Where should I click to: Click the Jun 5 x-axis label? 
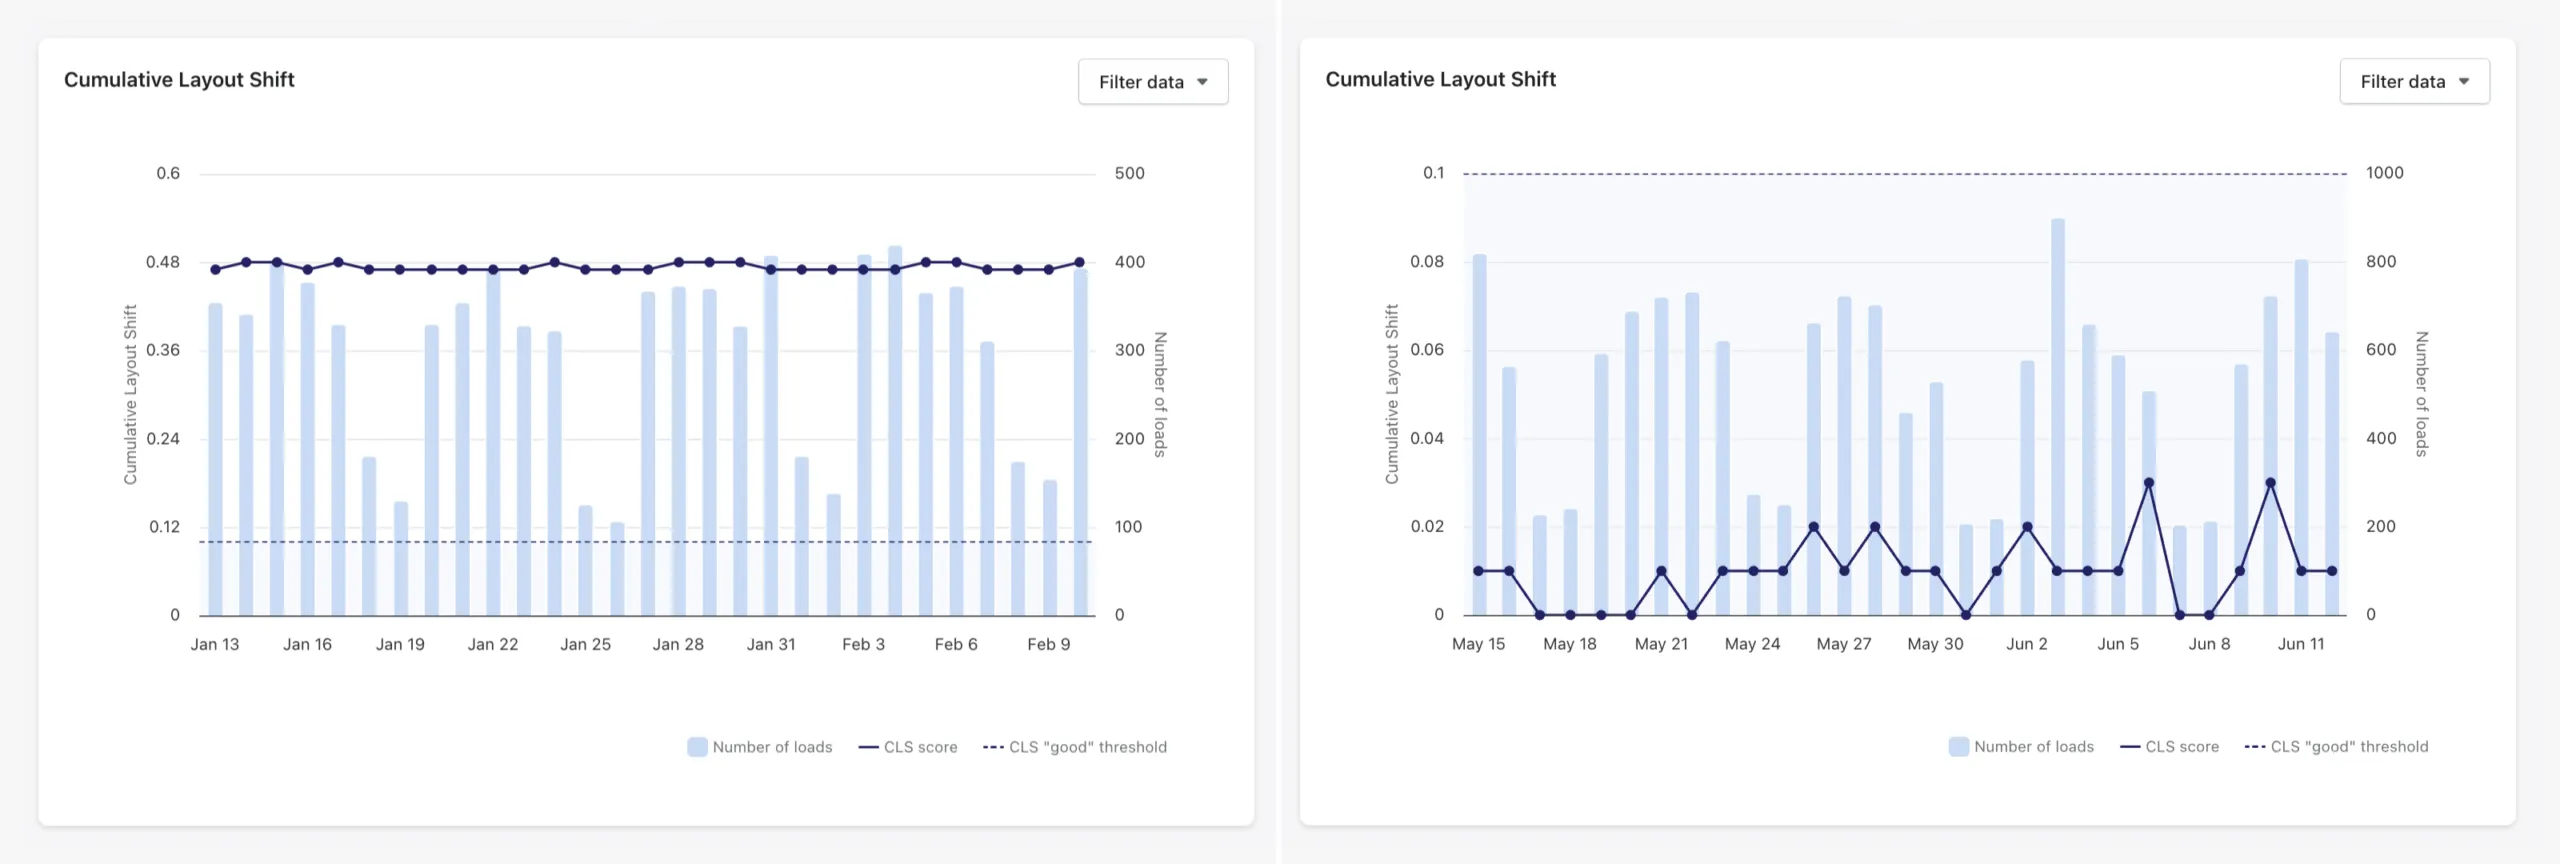[x=2118, y=645]
